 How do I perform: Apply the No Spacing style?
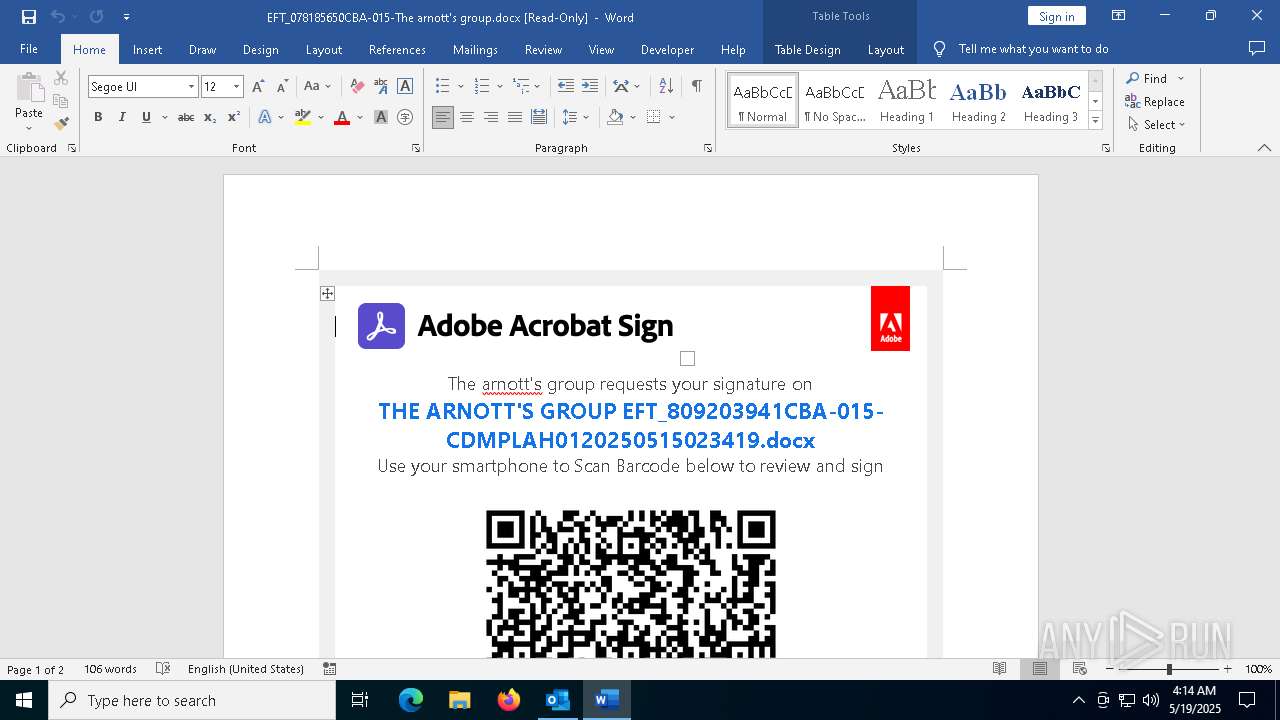pos(834,100)
